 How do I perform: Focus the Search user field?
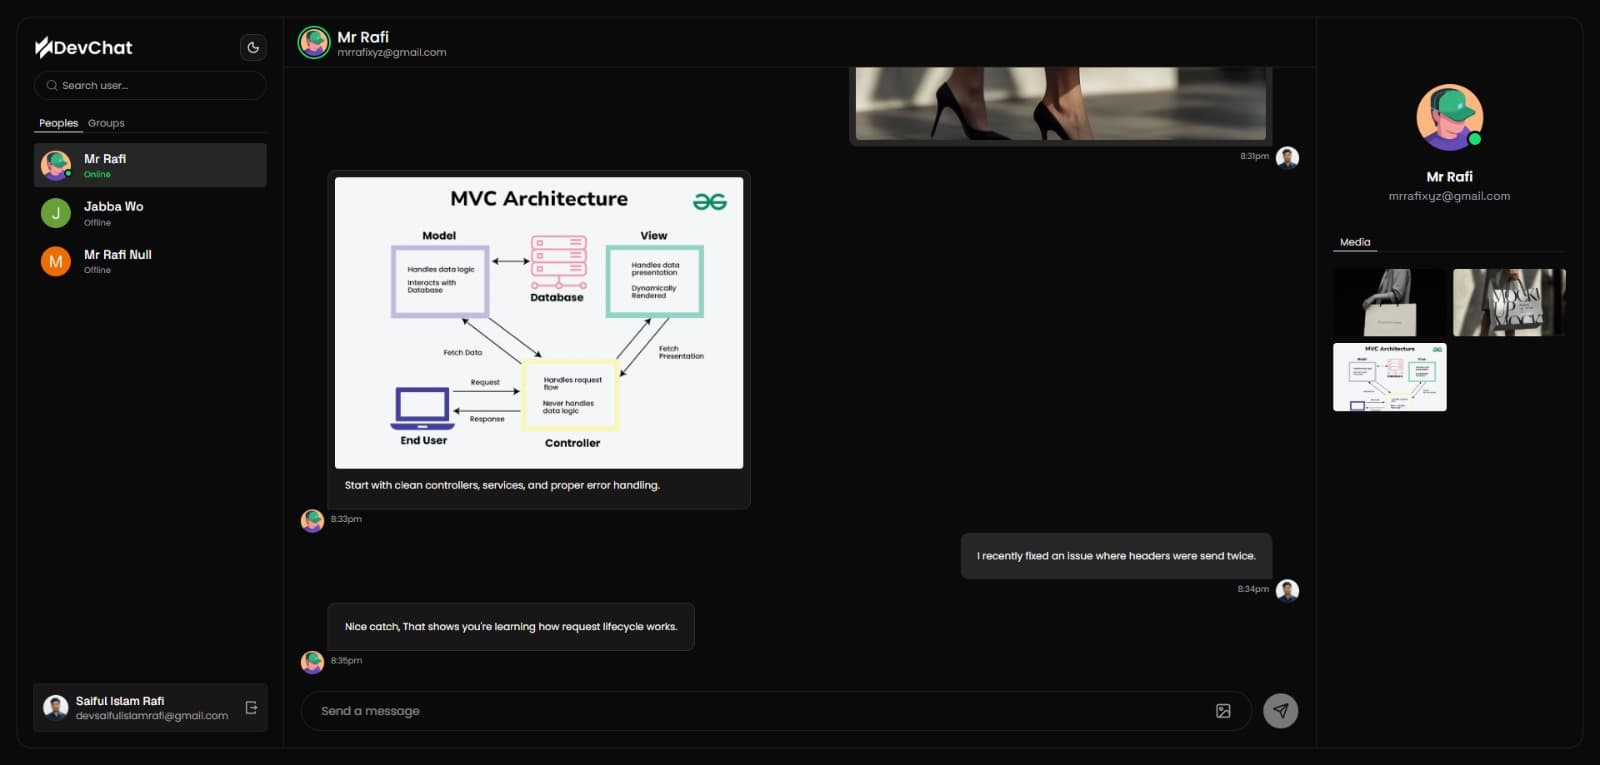coord(150,86)
